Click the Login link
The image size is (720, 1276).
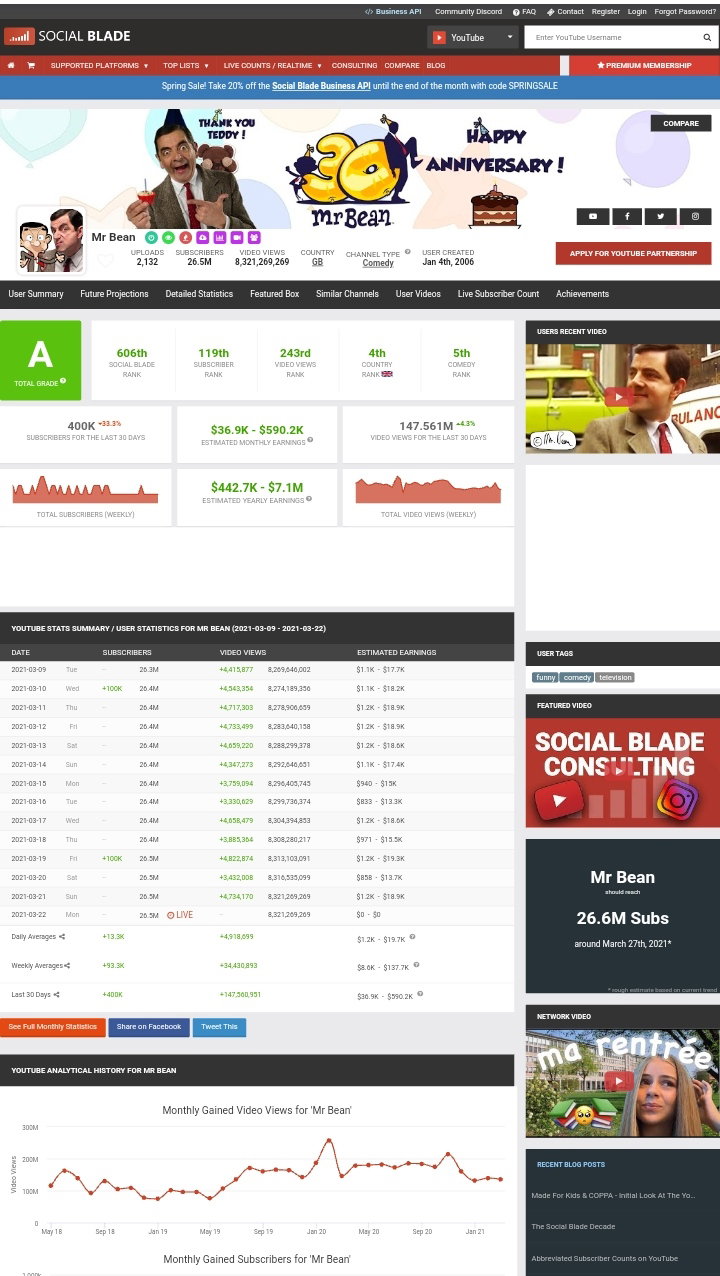point(637,12)
